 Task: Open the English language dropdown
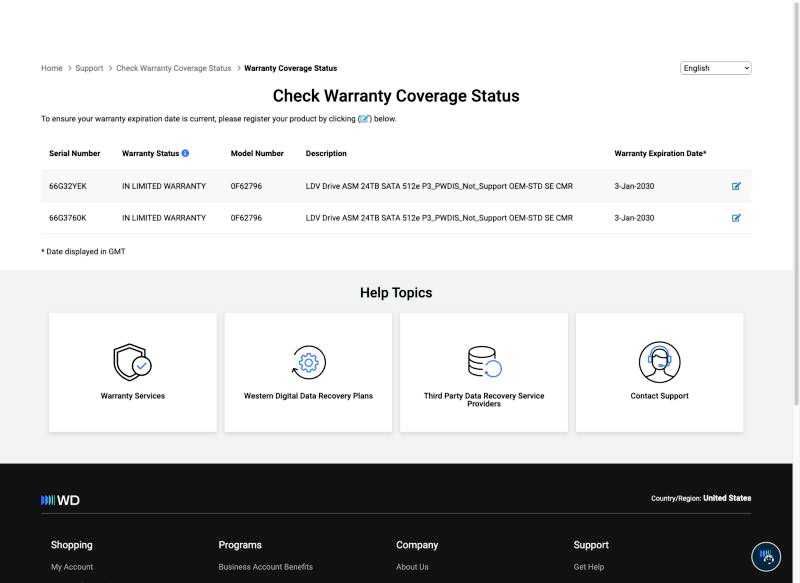[x=715, y=68]
